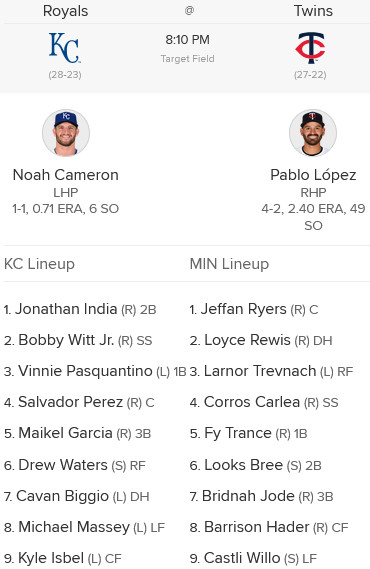Open Noah Cameron's headshot photo
370x569 pixels.
tap(66, 133)
